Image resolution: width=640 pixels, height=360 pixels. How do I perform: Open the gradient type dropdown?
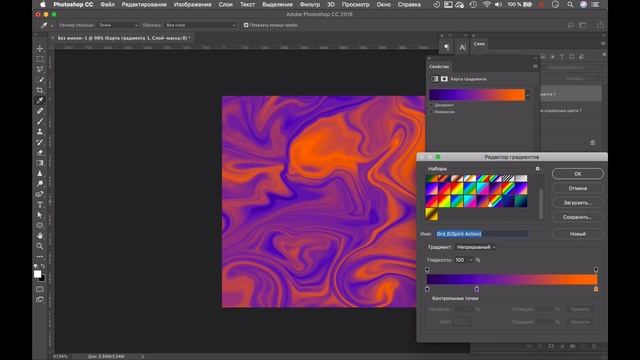click(x=476, y=247)
